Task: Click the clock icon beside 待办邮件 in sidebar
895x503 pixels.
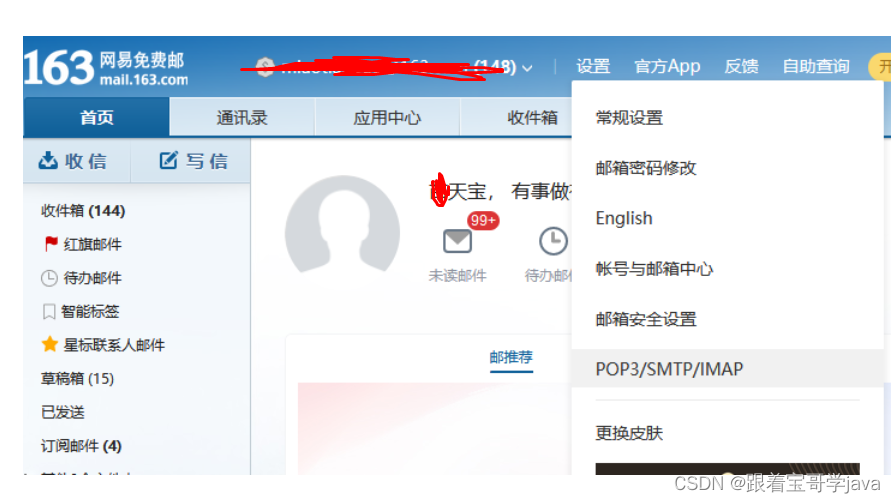Action: [x=49, y=278]
